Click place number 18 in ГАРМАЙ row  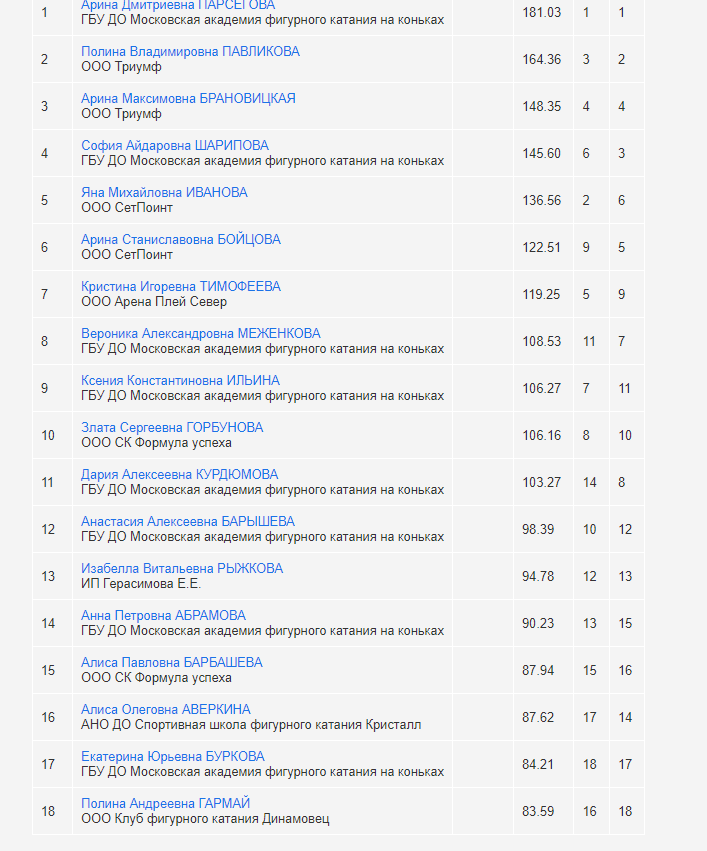48,811
